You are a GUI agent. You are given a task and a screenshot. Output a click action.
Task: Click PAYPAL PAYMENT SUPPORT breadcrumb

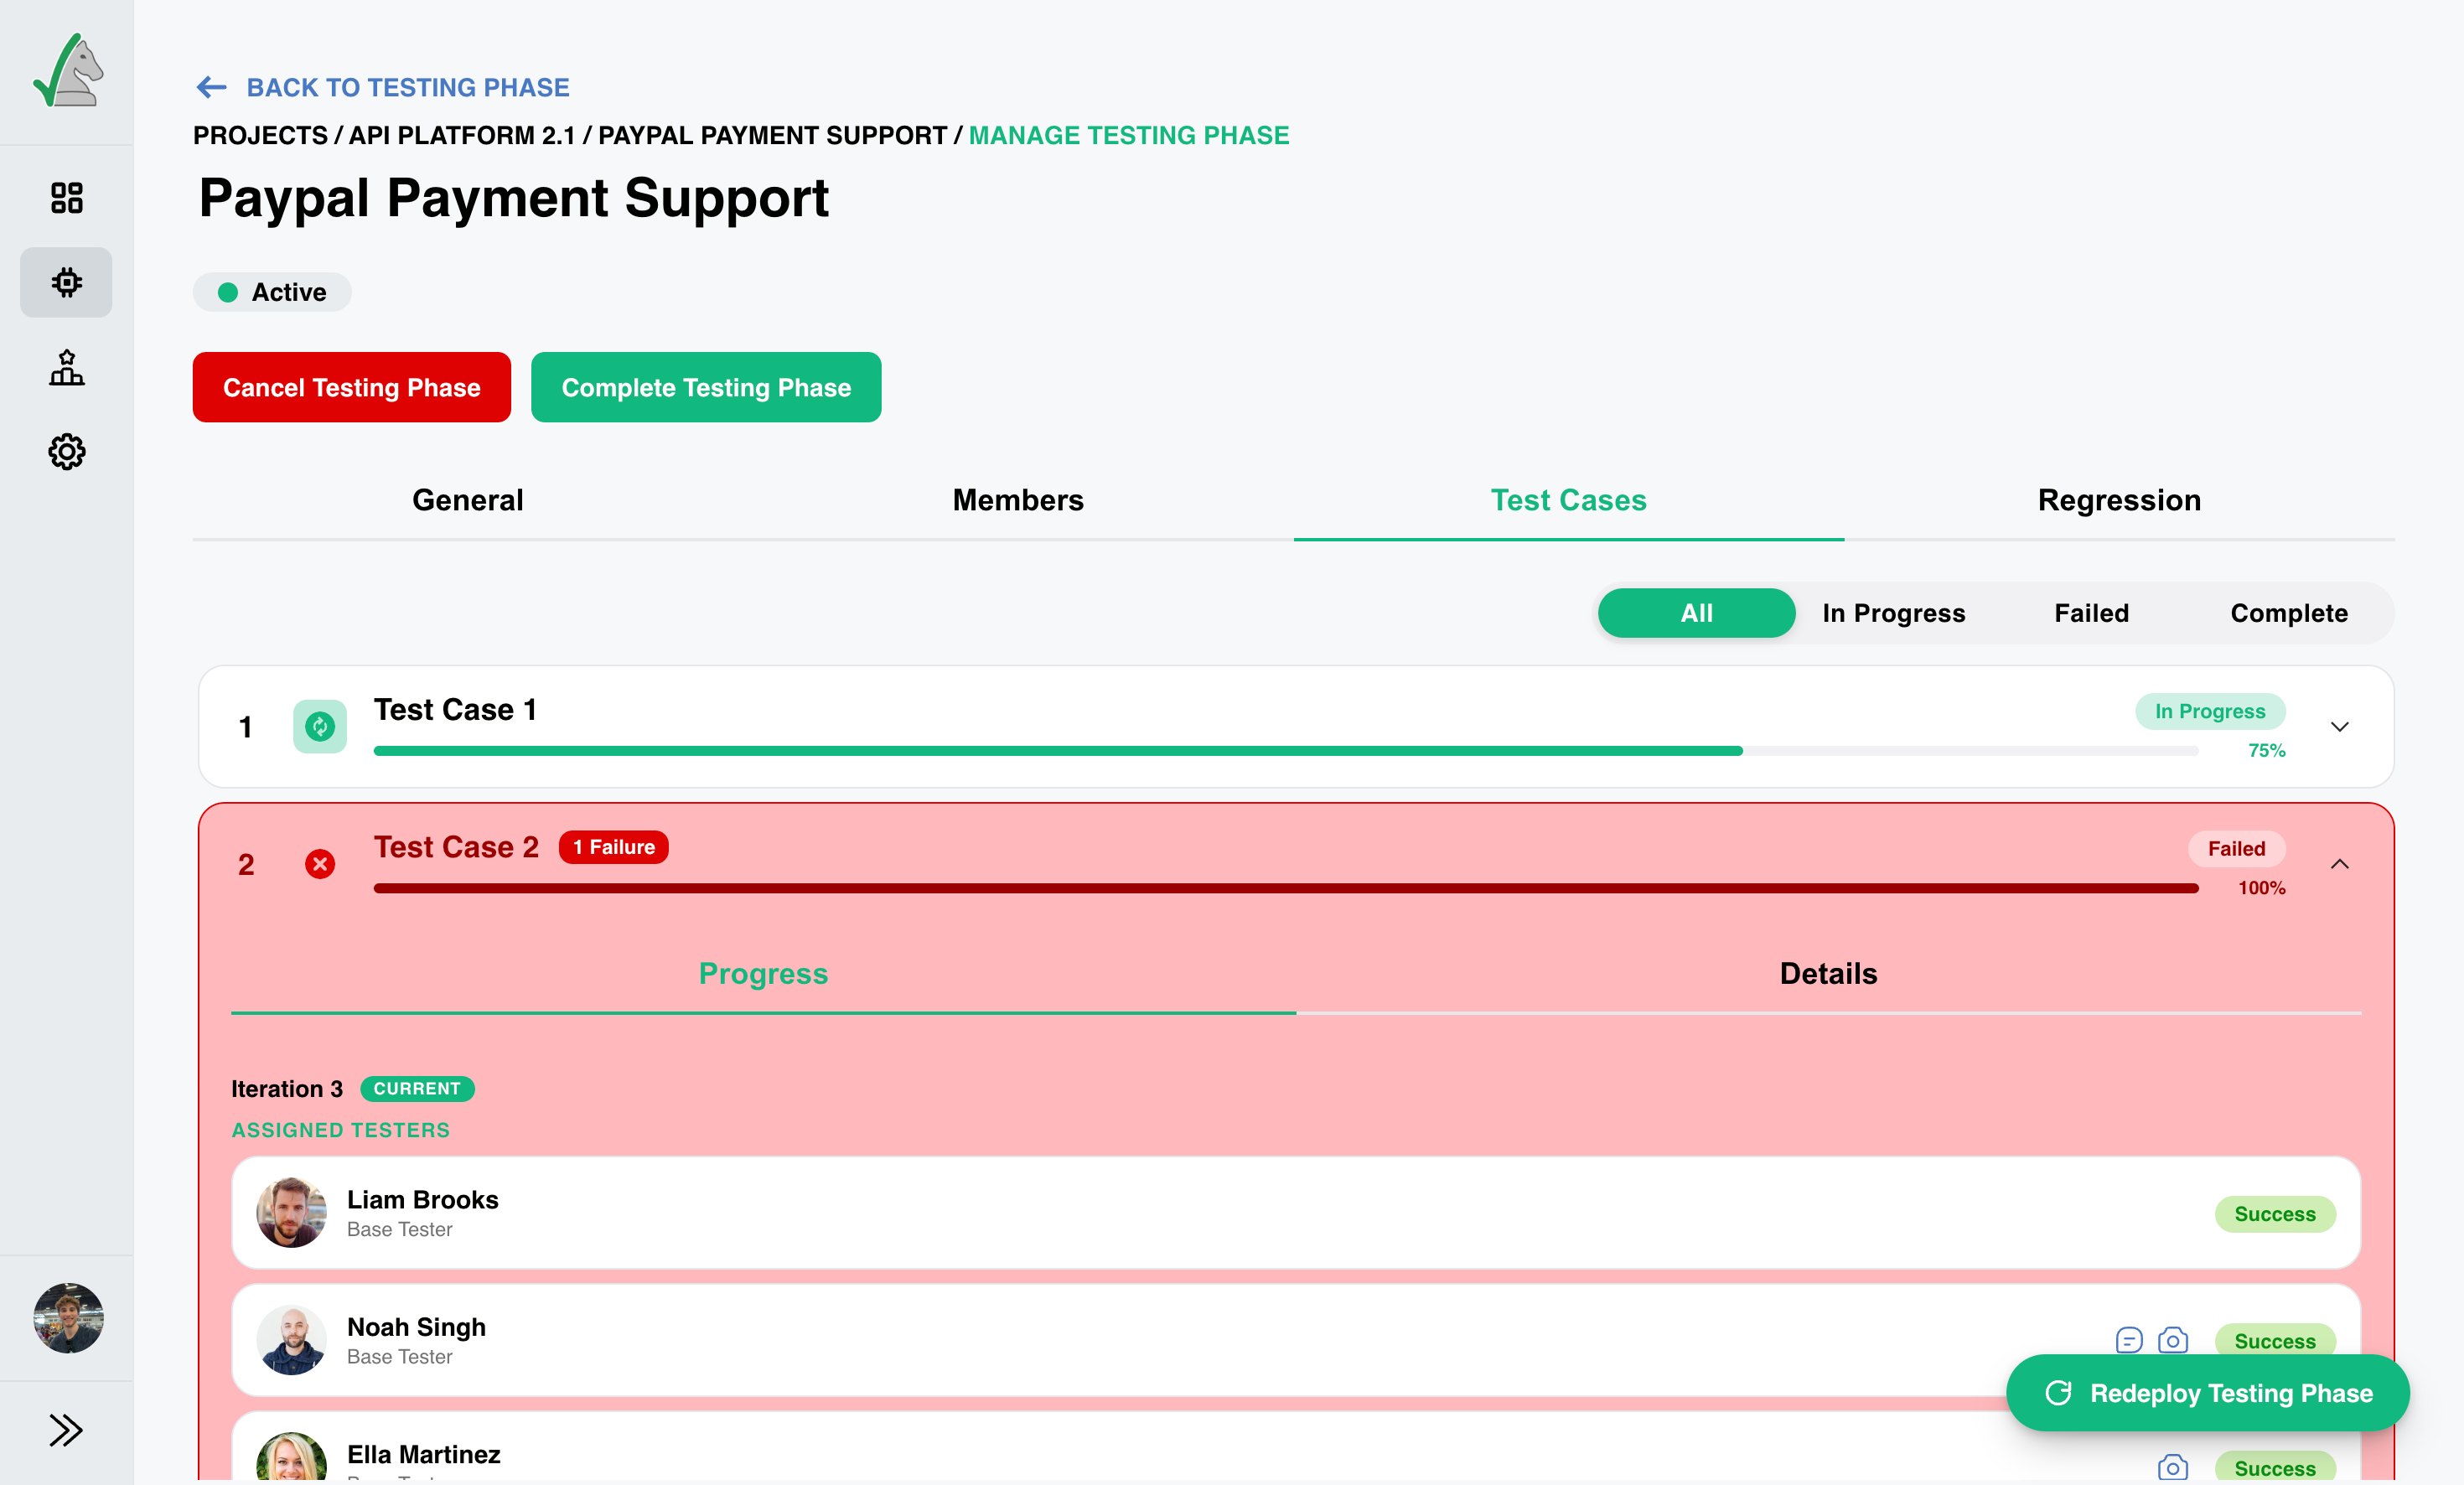773,135
